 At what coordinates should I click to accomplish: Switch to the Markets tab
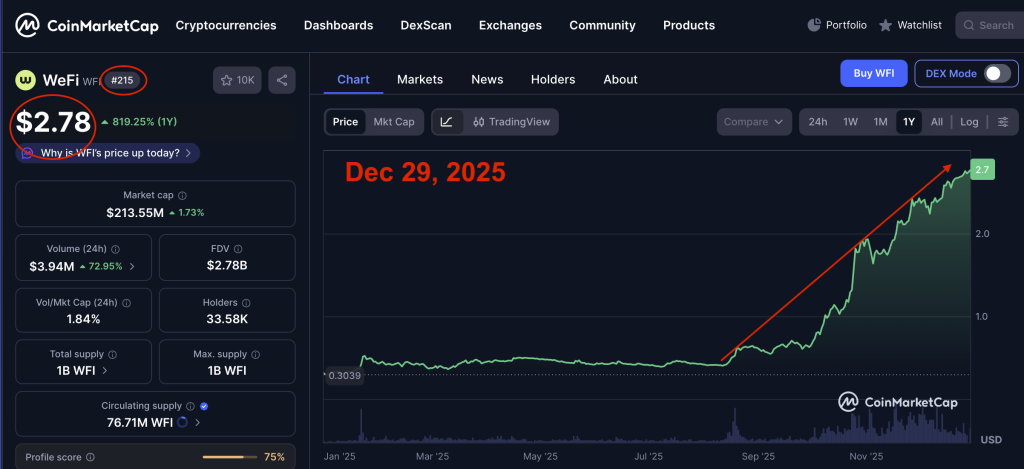pyautogui.click(x=420, y=79)
